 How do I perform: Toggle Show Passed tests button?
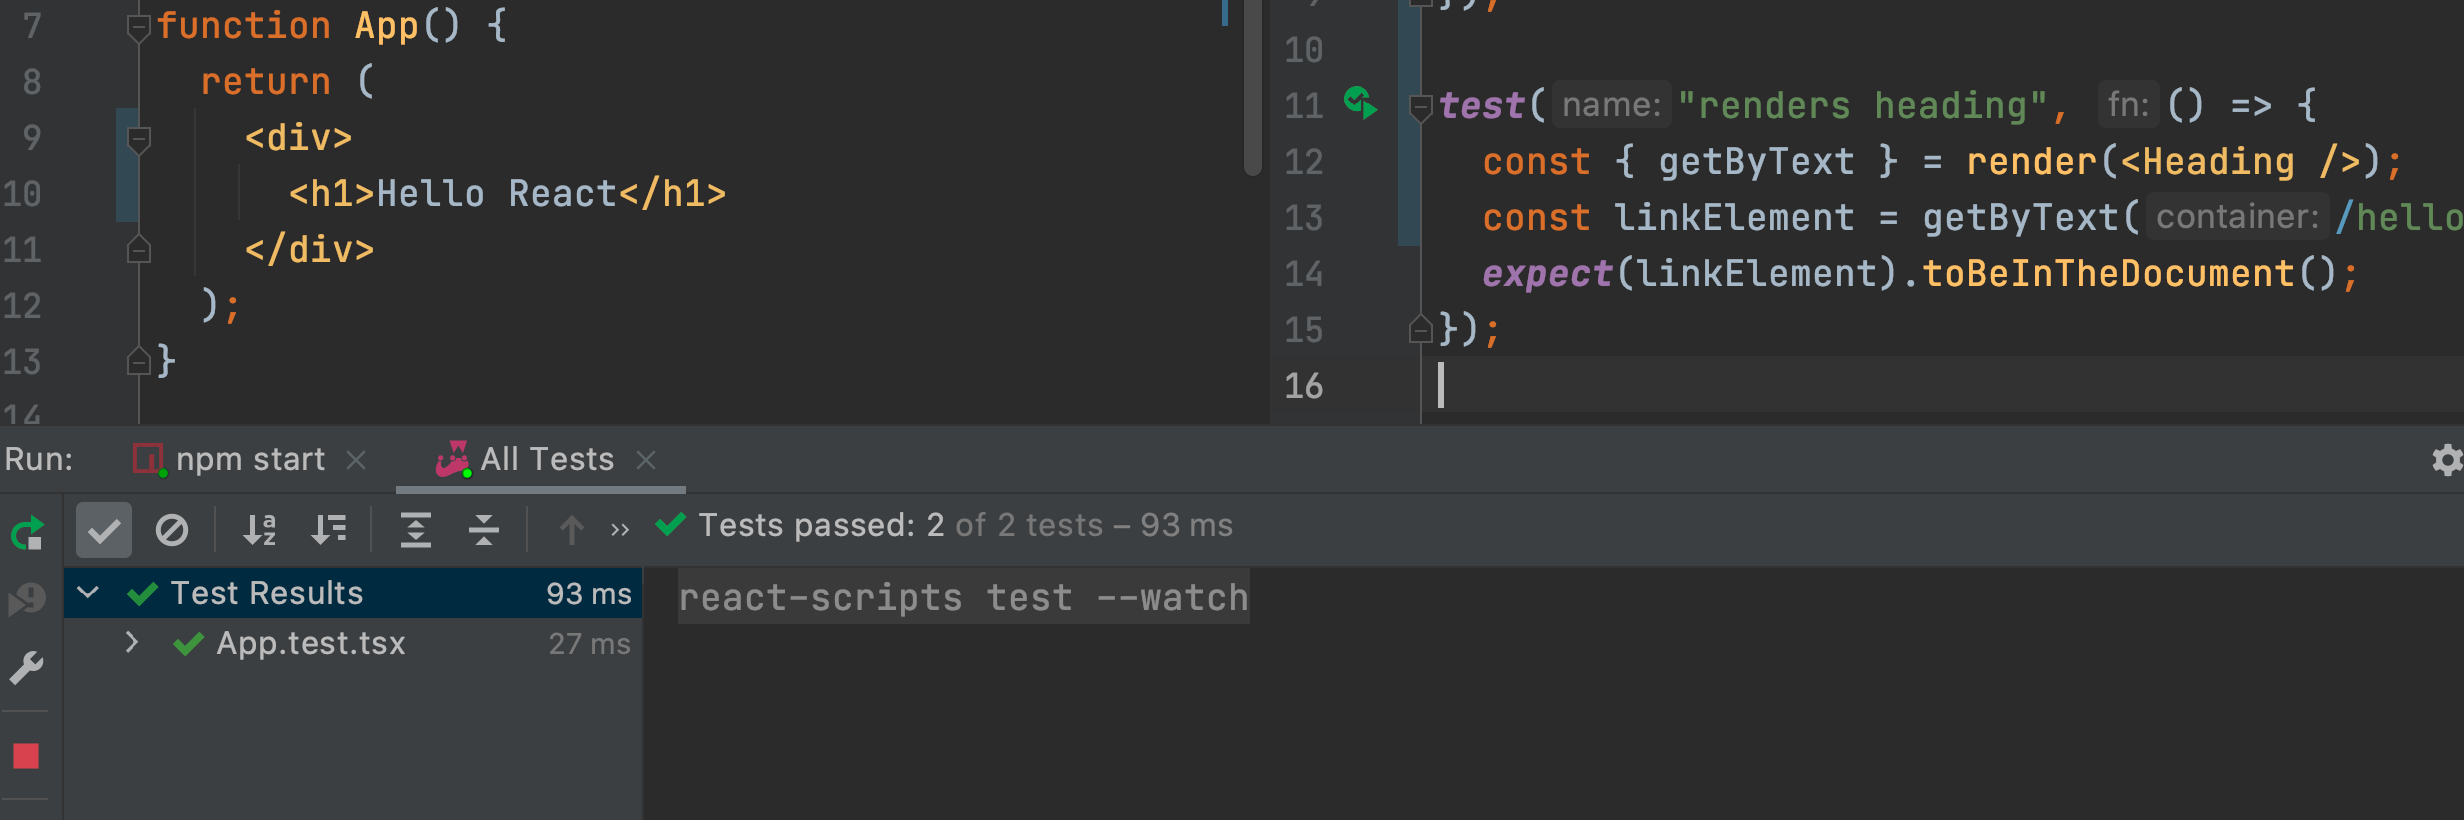[x=104, y=530]
